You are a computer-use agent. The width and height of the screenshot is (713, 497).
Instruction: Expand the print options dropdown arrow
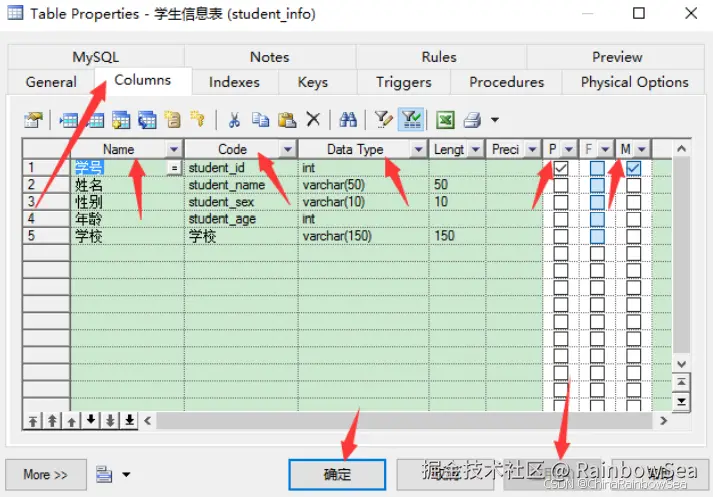click(495, 120)
